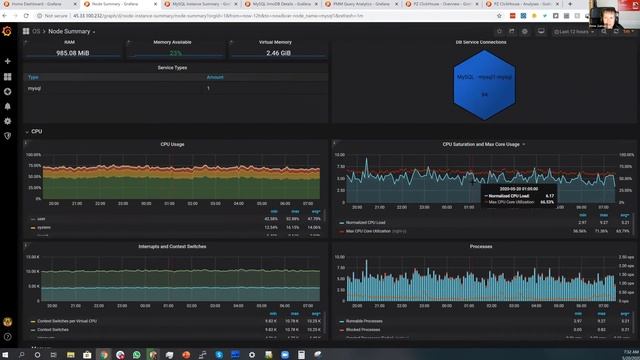Open the Alerting bell icon in sidebar

point(7,106)
